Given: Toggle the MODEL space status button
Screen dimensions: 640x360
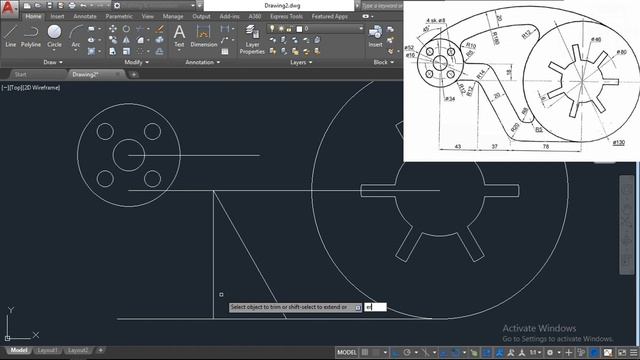Looking at the screenshot, I should click(347, 352).
